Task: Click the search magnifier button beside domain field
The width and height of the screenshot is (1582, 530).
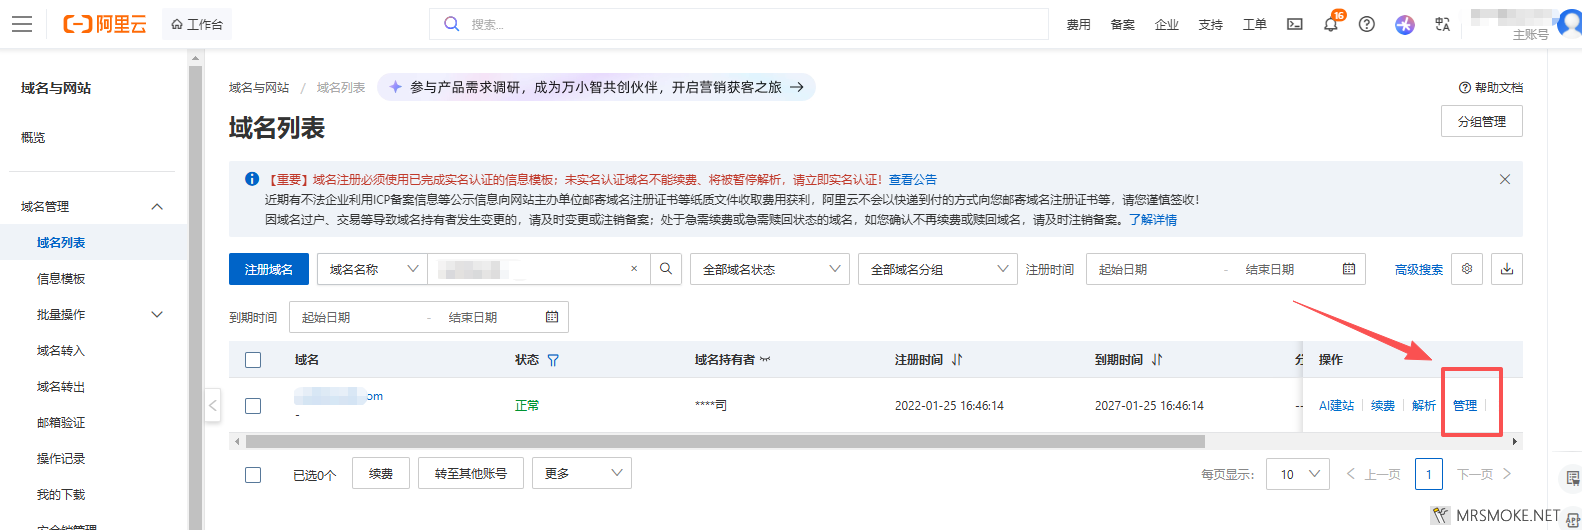Action: [666, 269]
